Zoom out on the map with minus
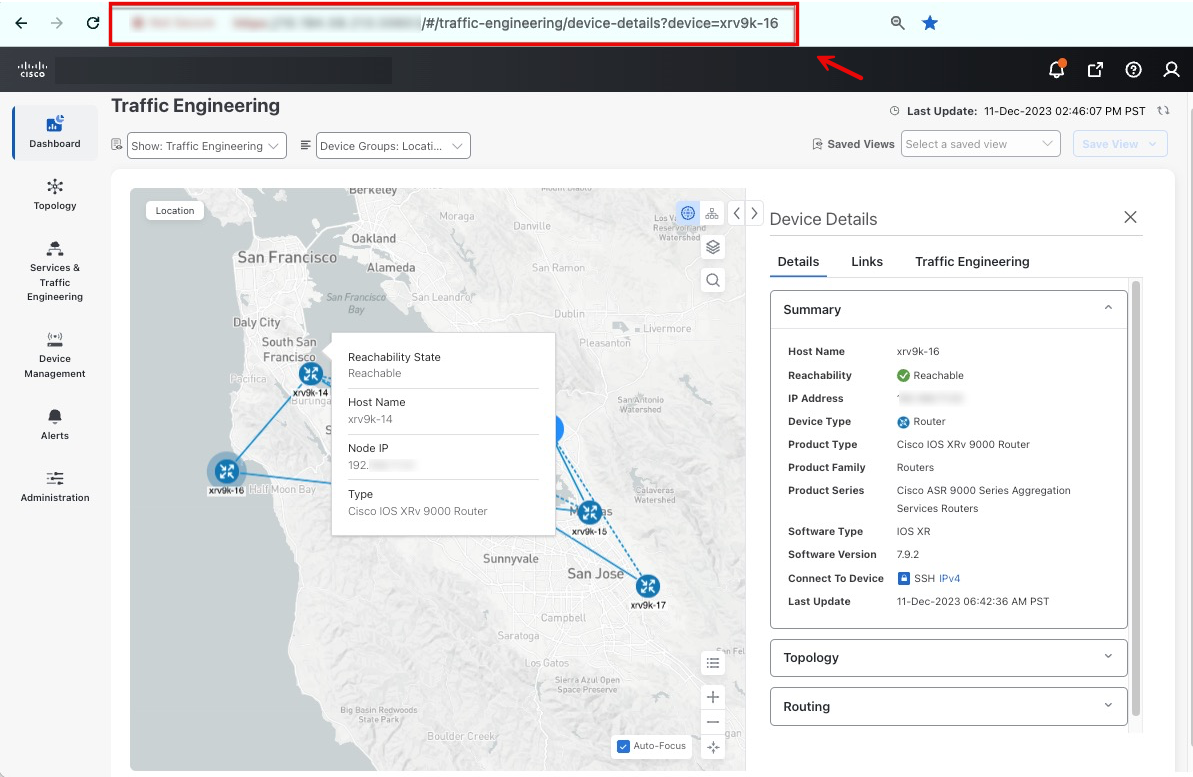The height and width of the screenshot is (777, 1193). pos(712,722)
